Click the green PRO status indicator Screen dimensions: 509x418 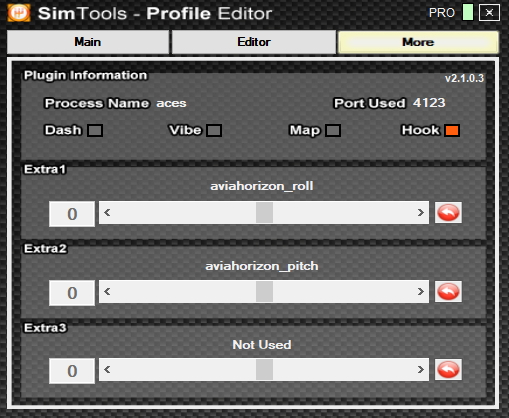pyautogui.click(x=468, y=12)
